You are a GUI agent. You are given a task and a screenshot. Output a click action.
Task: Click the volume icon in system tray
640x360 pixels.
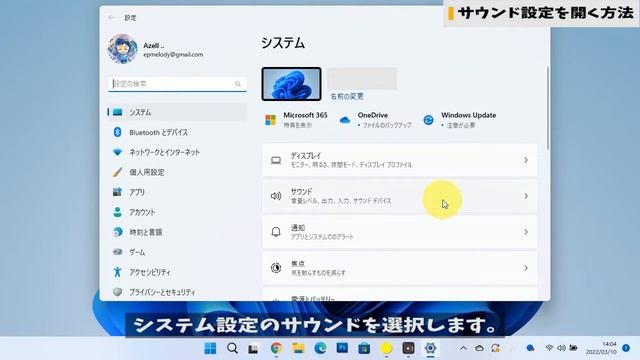pyautogui.click(x=562, y=348)
